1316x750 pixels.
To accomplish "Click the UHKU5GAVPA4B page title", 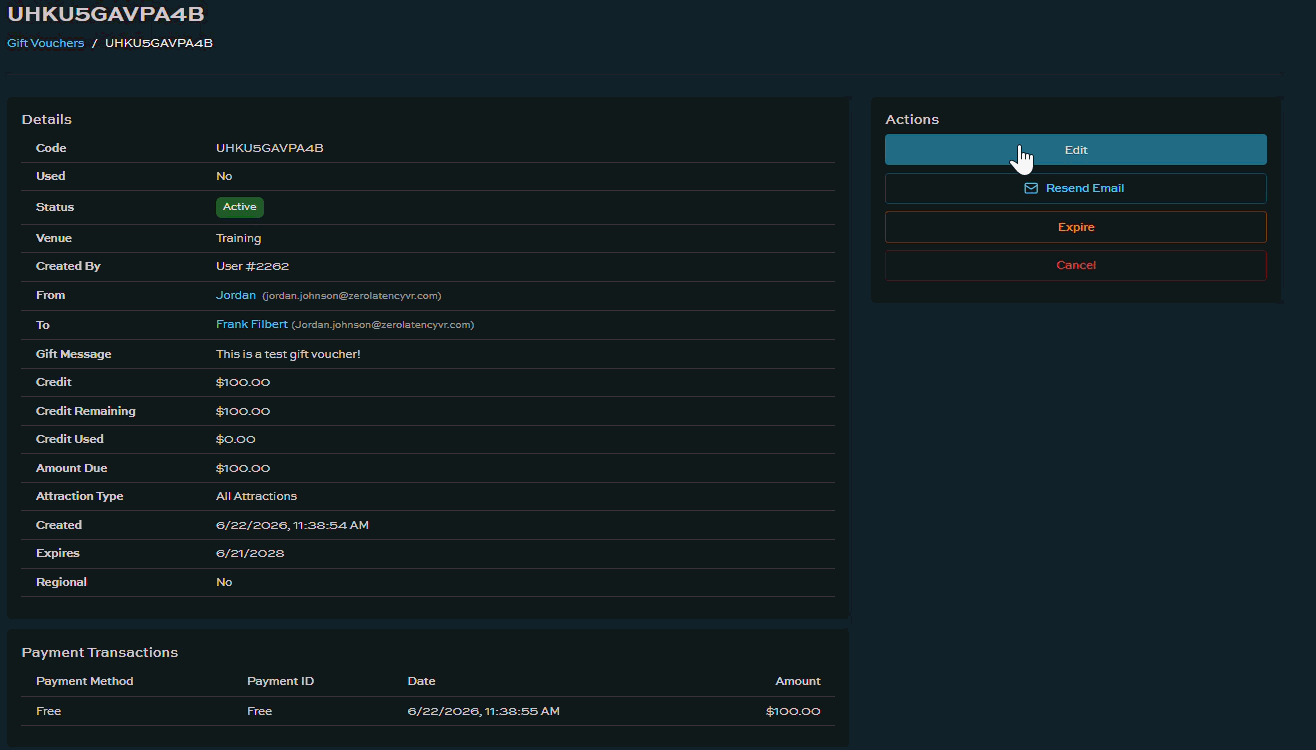I will tap(107, 14).
